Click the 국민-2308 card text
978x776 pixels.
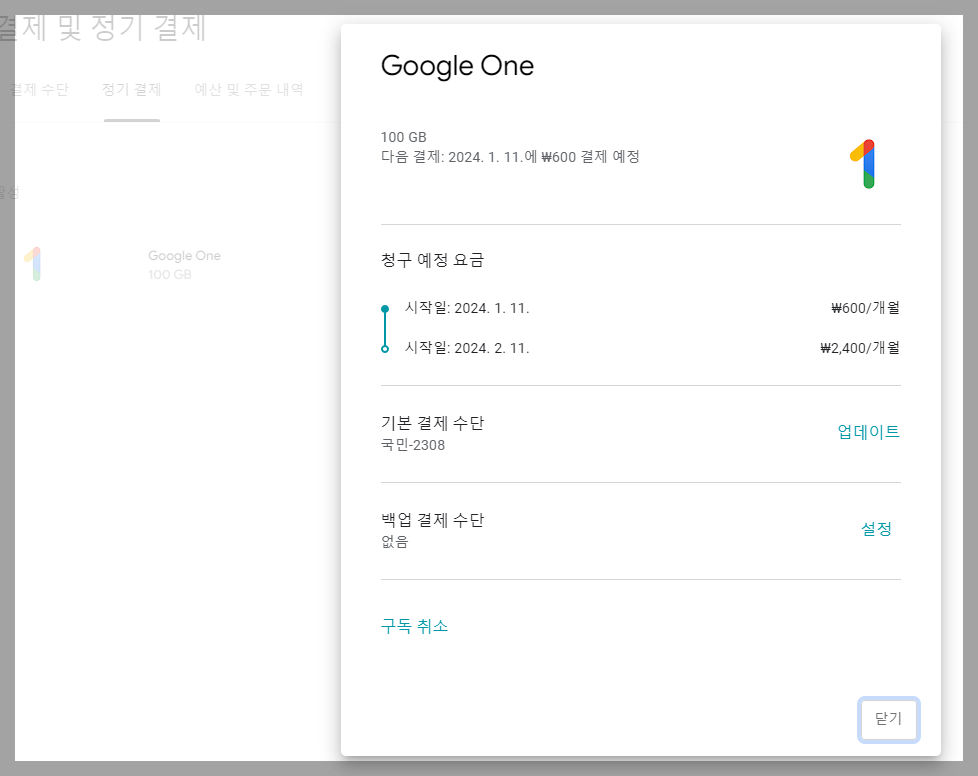(x=413, y=445)
